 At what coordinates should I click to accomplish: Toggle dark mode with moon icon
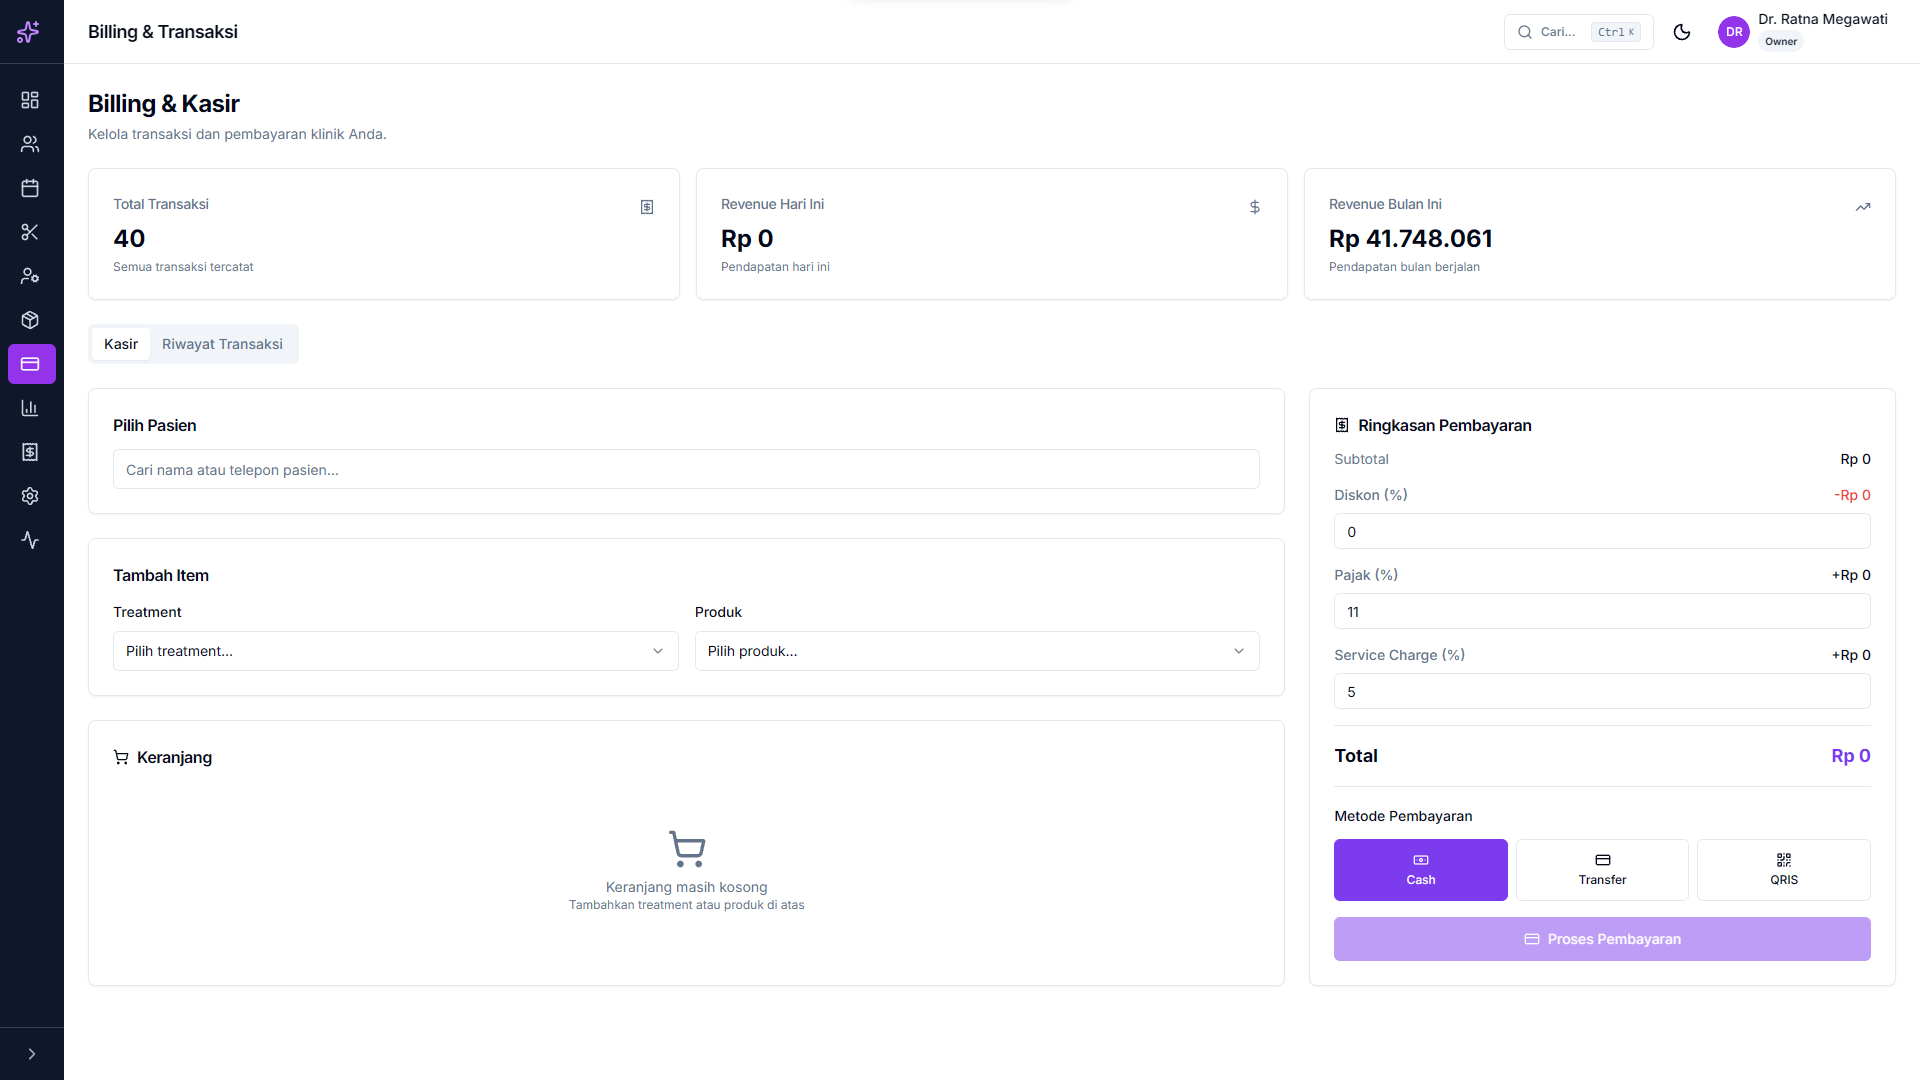click(x=1682, y=32)
